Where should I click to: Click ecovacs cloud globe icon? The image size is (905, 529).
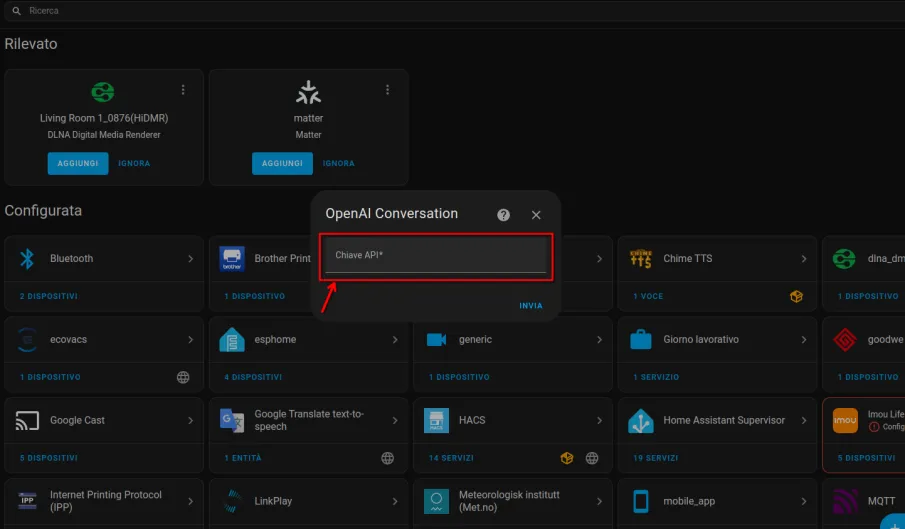coord(183,377)
